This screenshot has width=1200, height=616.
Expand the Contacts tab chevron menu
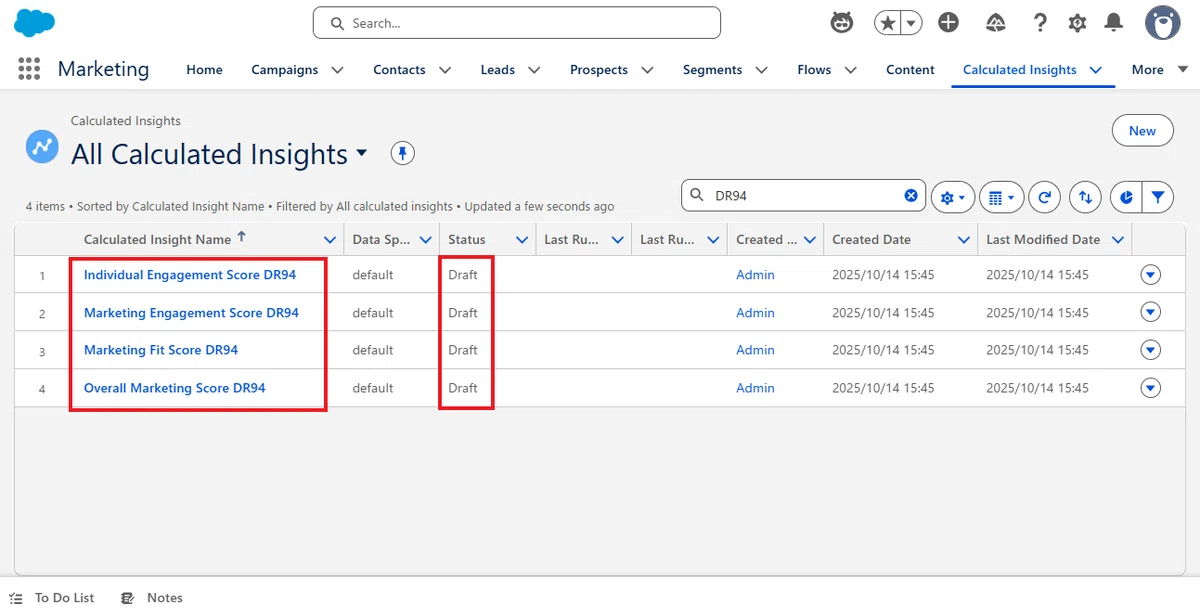445,70
